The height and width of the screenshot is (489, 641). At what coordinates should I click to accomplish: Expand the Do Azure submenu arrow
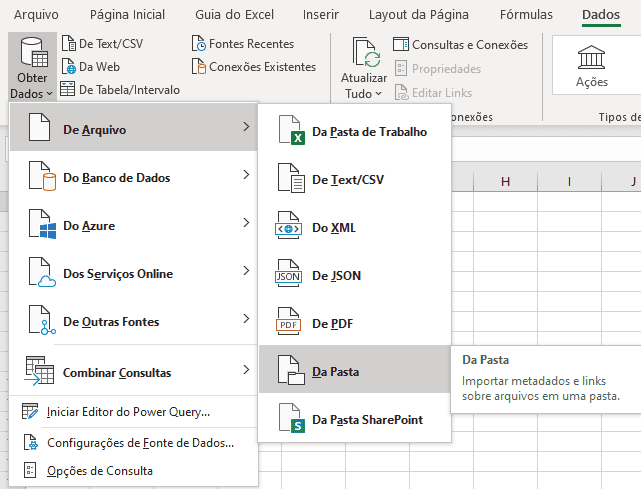246,223
